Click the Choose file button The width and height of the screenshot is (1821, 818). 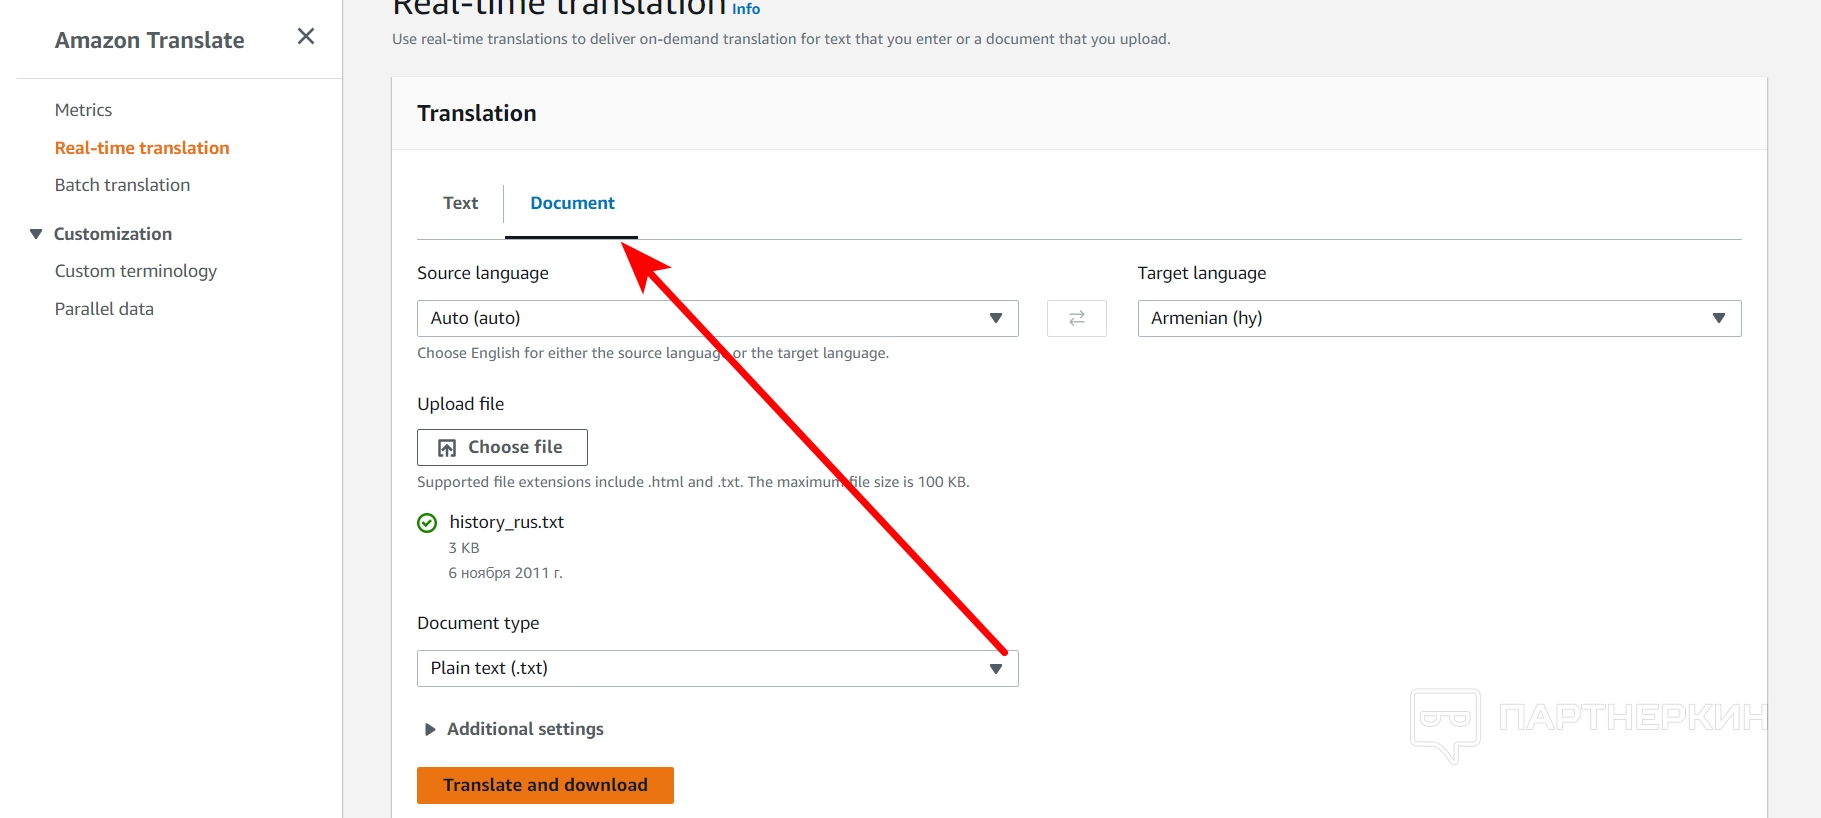tap(502, 447)
